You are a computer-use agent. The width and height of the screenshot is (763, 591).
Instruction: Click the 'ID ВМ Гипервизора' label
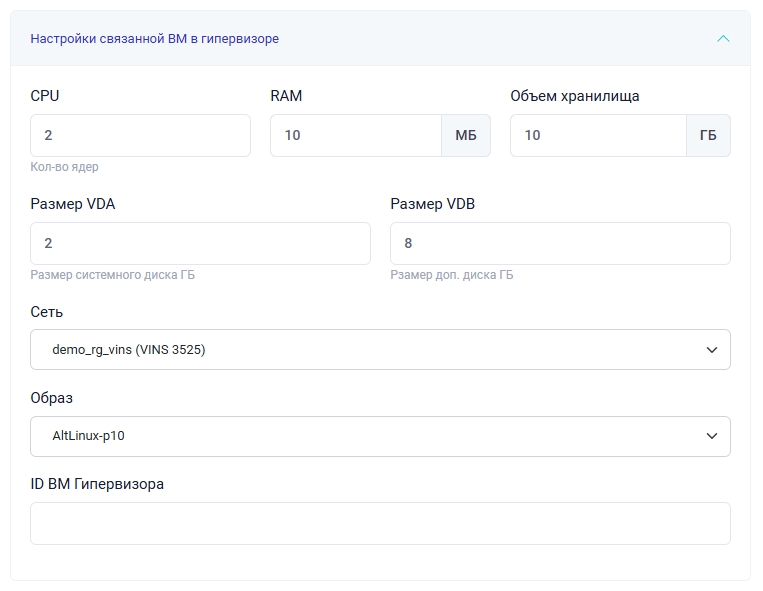(97, 484)
